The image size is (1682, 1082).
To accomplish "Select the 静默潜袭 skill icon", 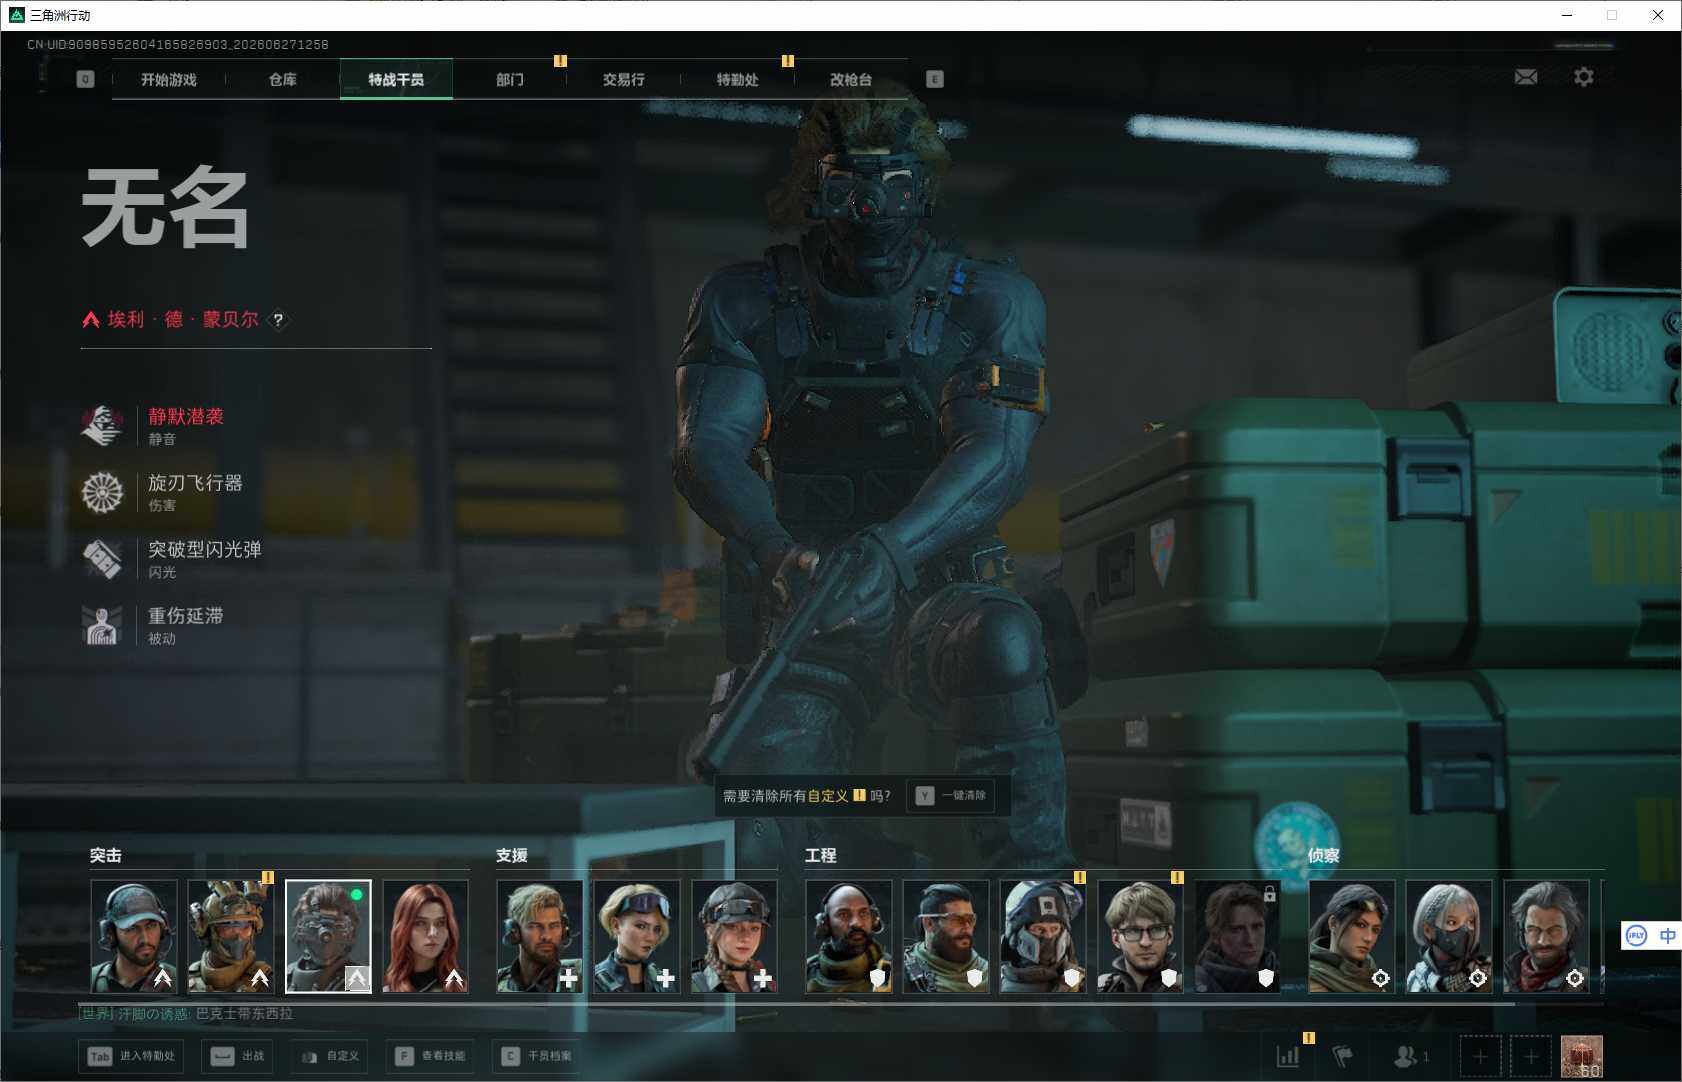I will pyautogui.click(x=102, y=426).
